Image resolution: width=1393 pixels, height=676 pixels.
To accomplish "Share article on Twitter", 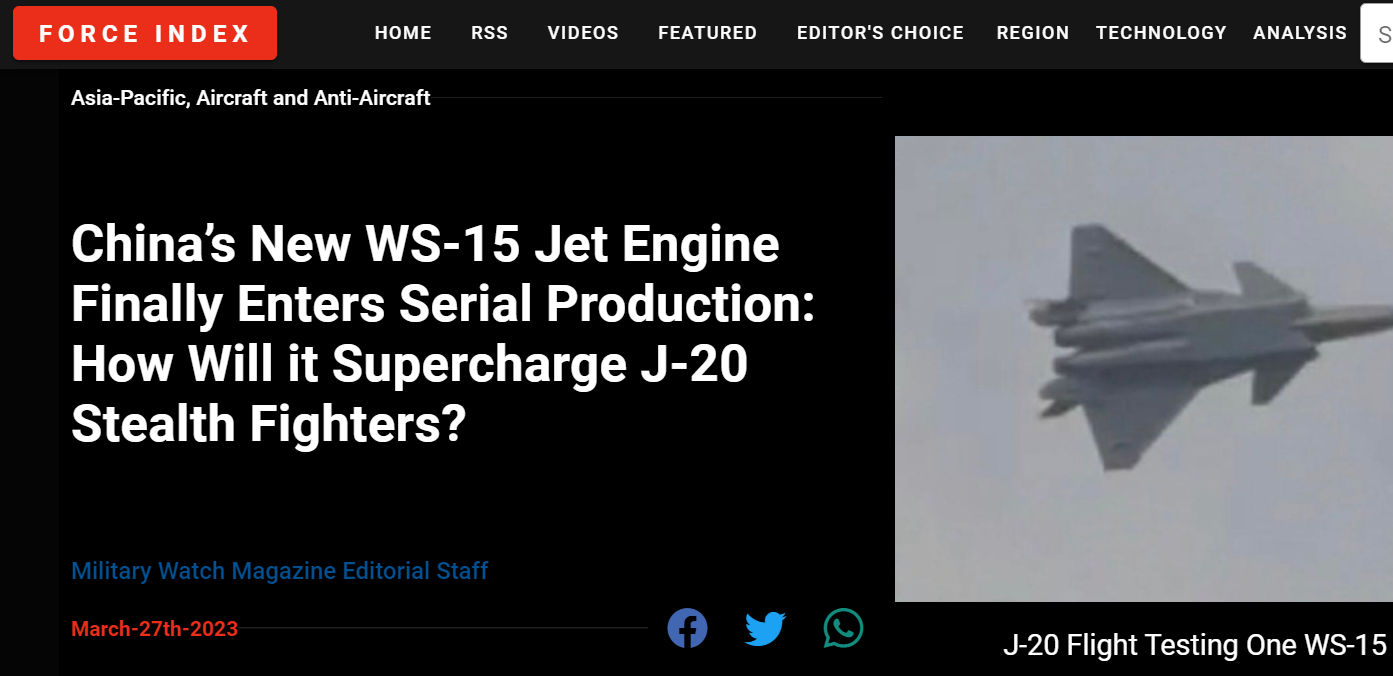I will coord(765,628).
